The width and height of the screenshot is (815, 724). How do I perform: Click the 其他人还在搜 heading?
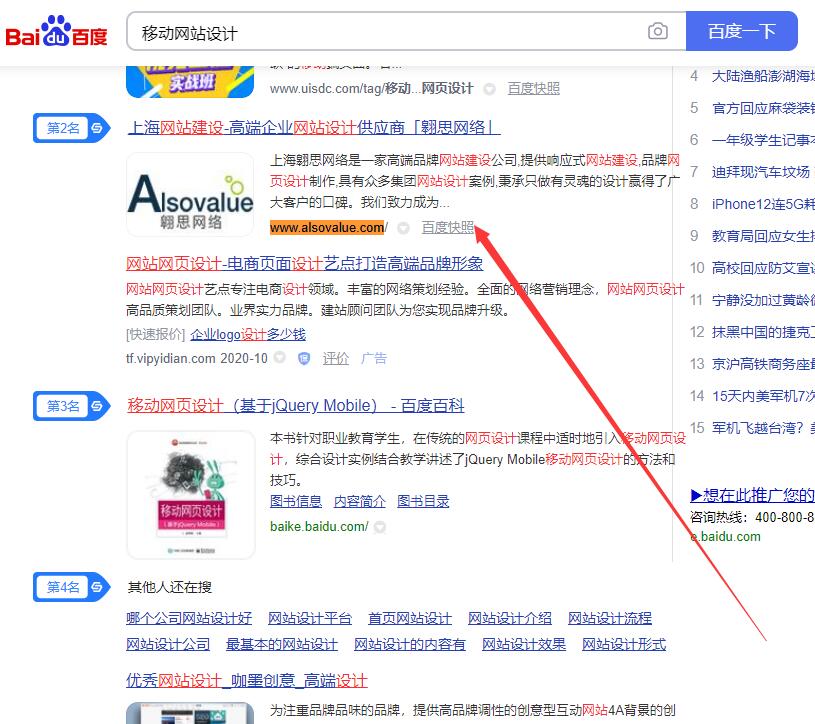coord(170,587)
